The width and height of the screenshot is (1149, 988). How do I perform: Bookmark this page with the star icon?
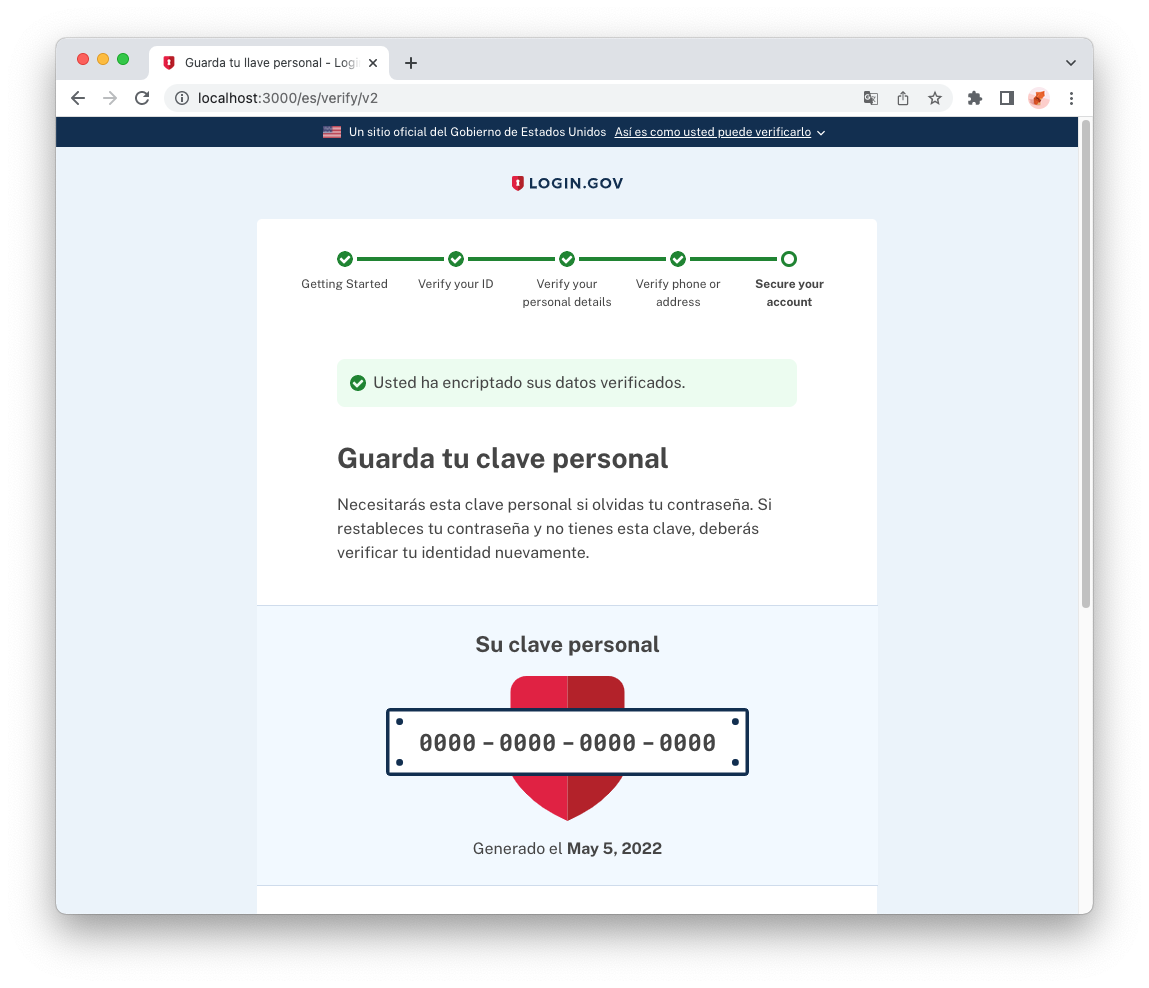(935, 98)
